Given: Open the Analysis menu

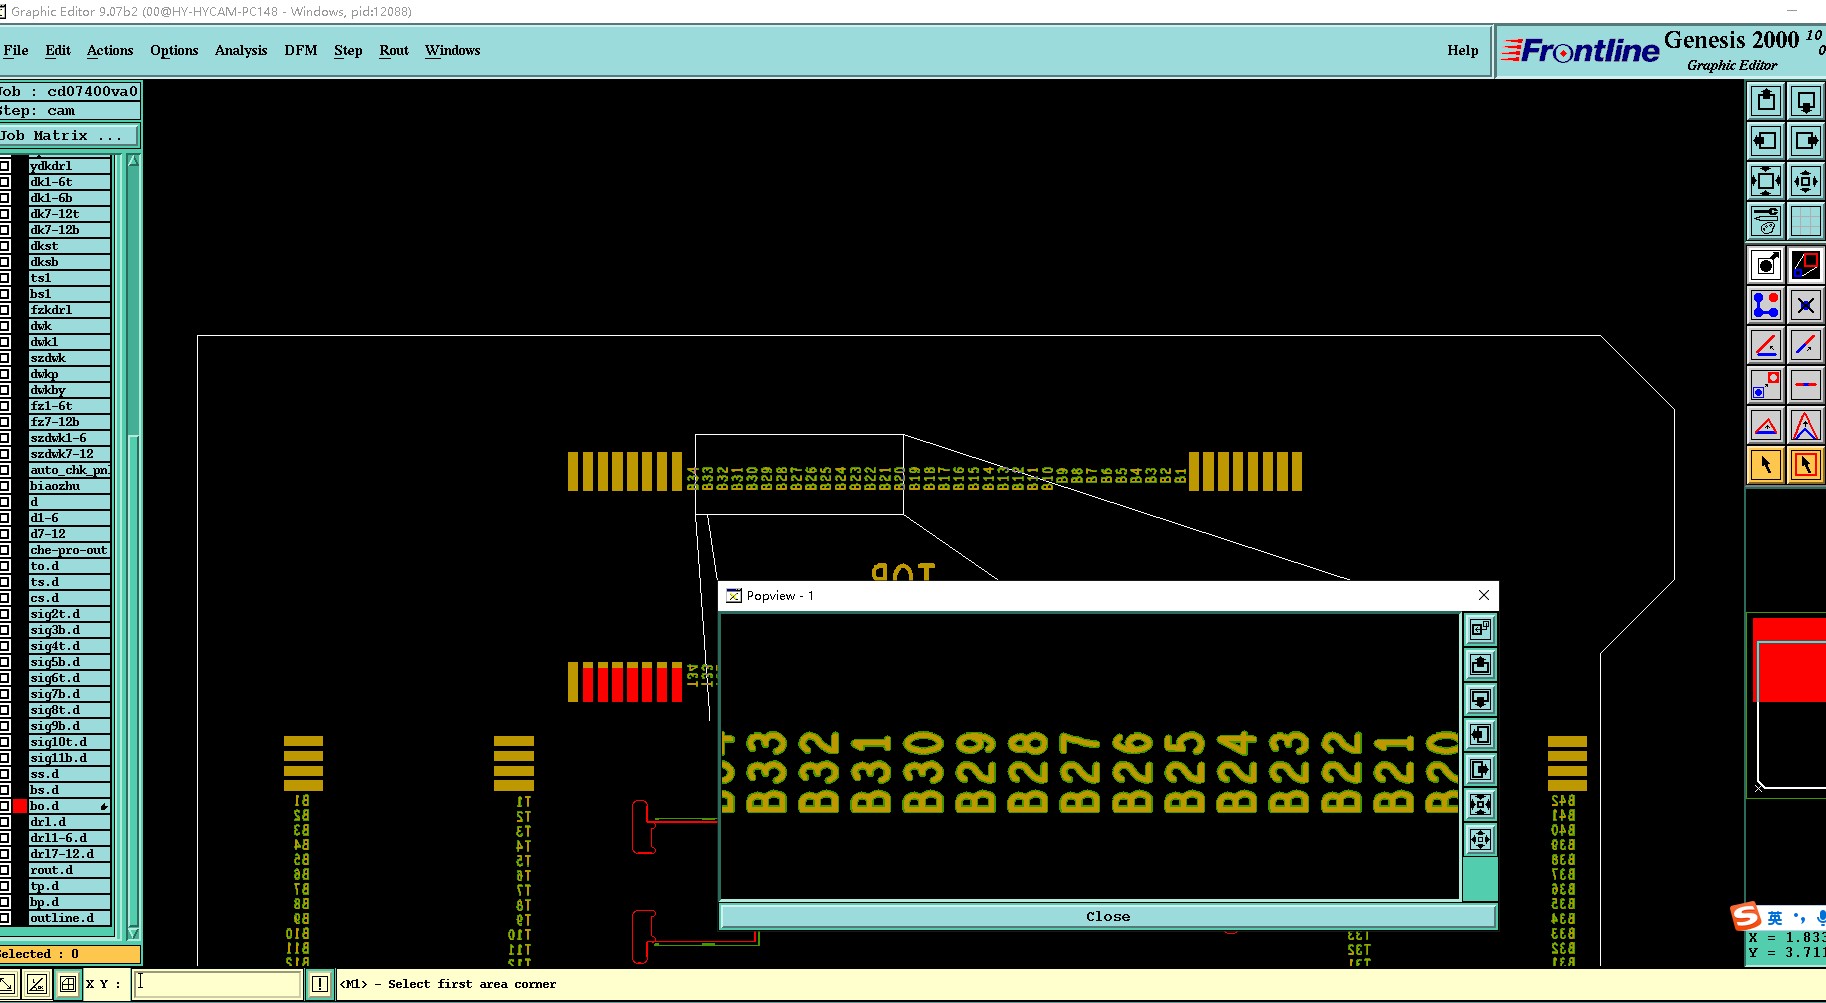Looking at the screenshot, I should coord(241,50).
